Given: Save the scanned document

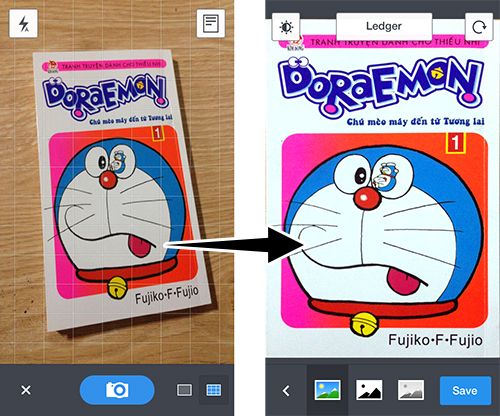Looking at the screenshot, I should pyautogui.click(x=465, y=391).
